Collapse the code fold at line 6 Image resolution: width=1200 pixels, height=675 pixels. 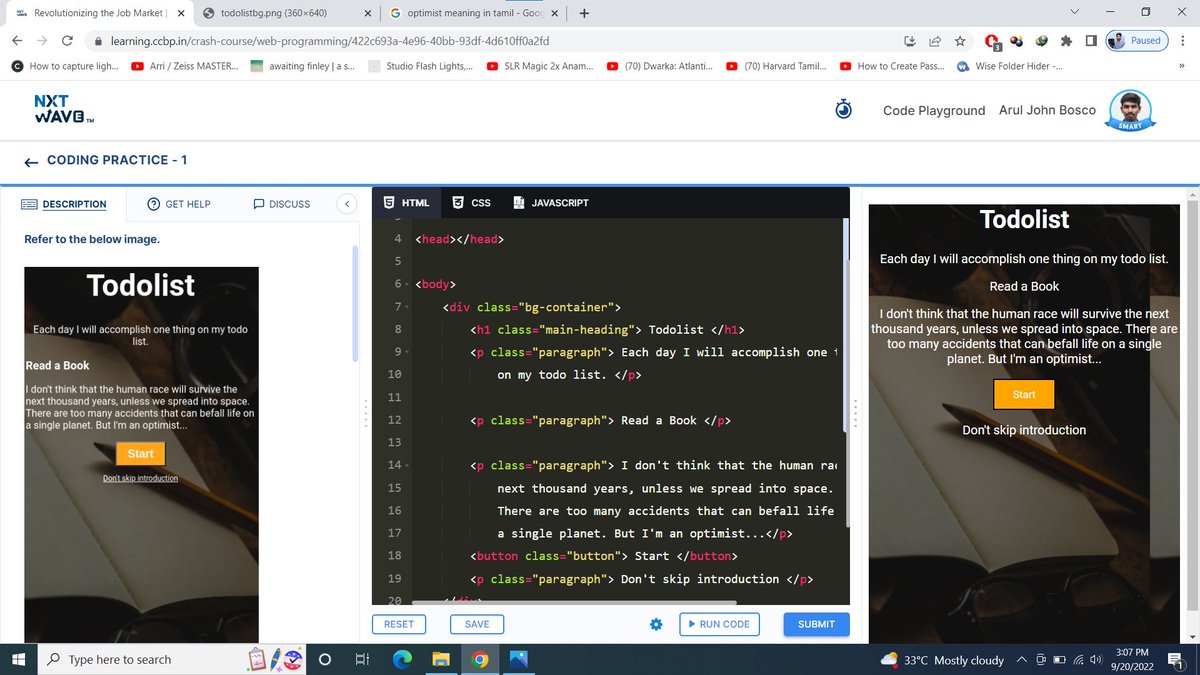(x=409, y=284)
